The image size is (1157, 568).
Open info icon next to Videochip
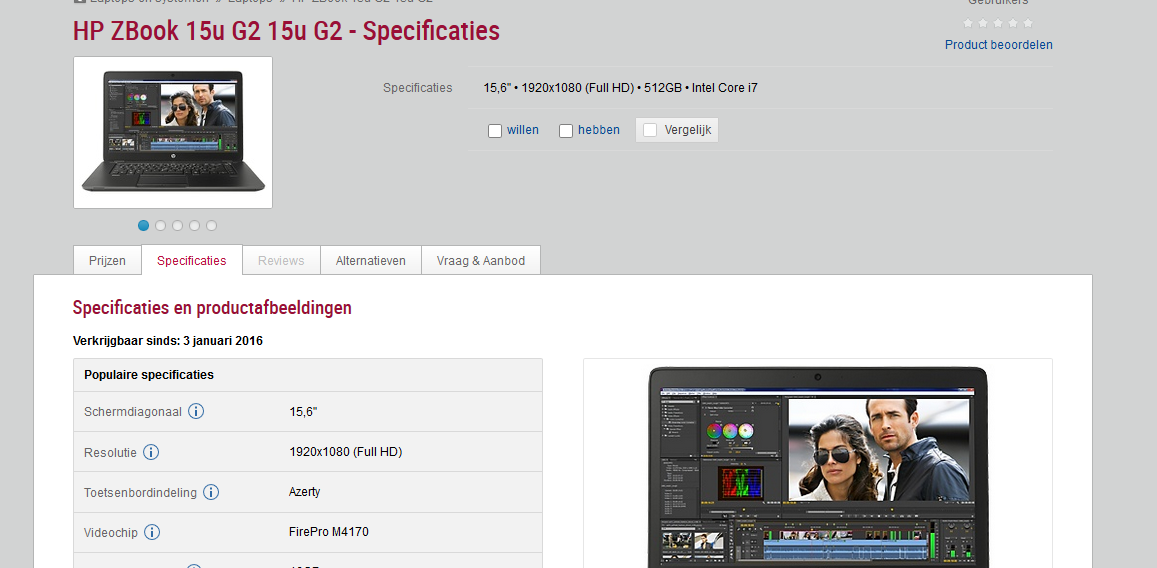pyautogui.click(x=152, y=532)
